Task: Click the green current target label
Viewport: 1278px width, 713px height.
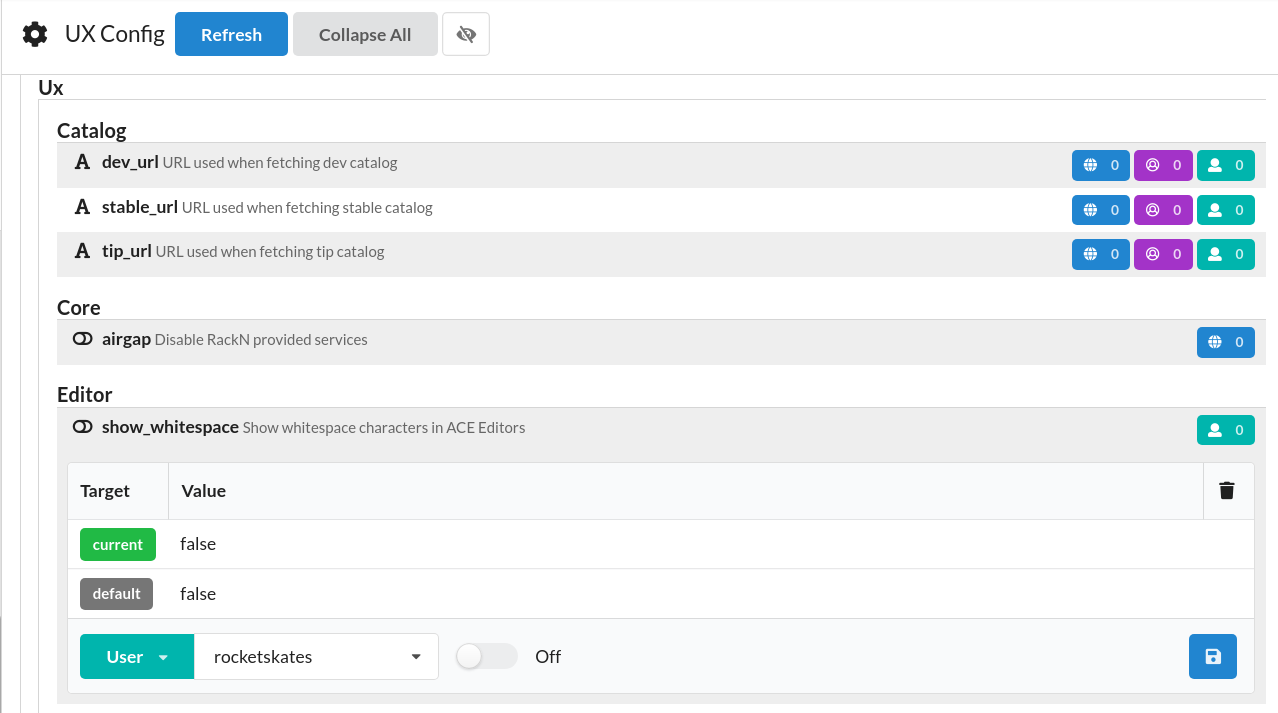Action: point(118,545)
